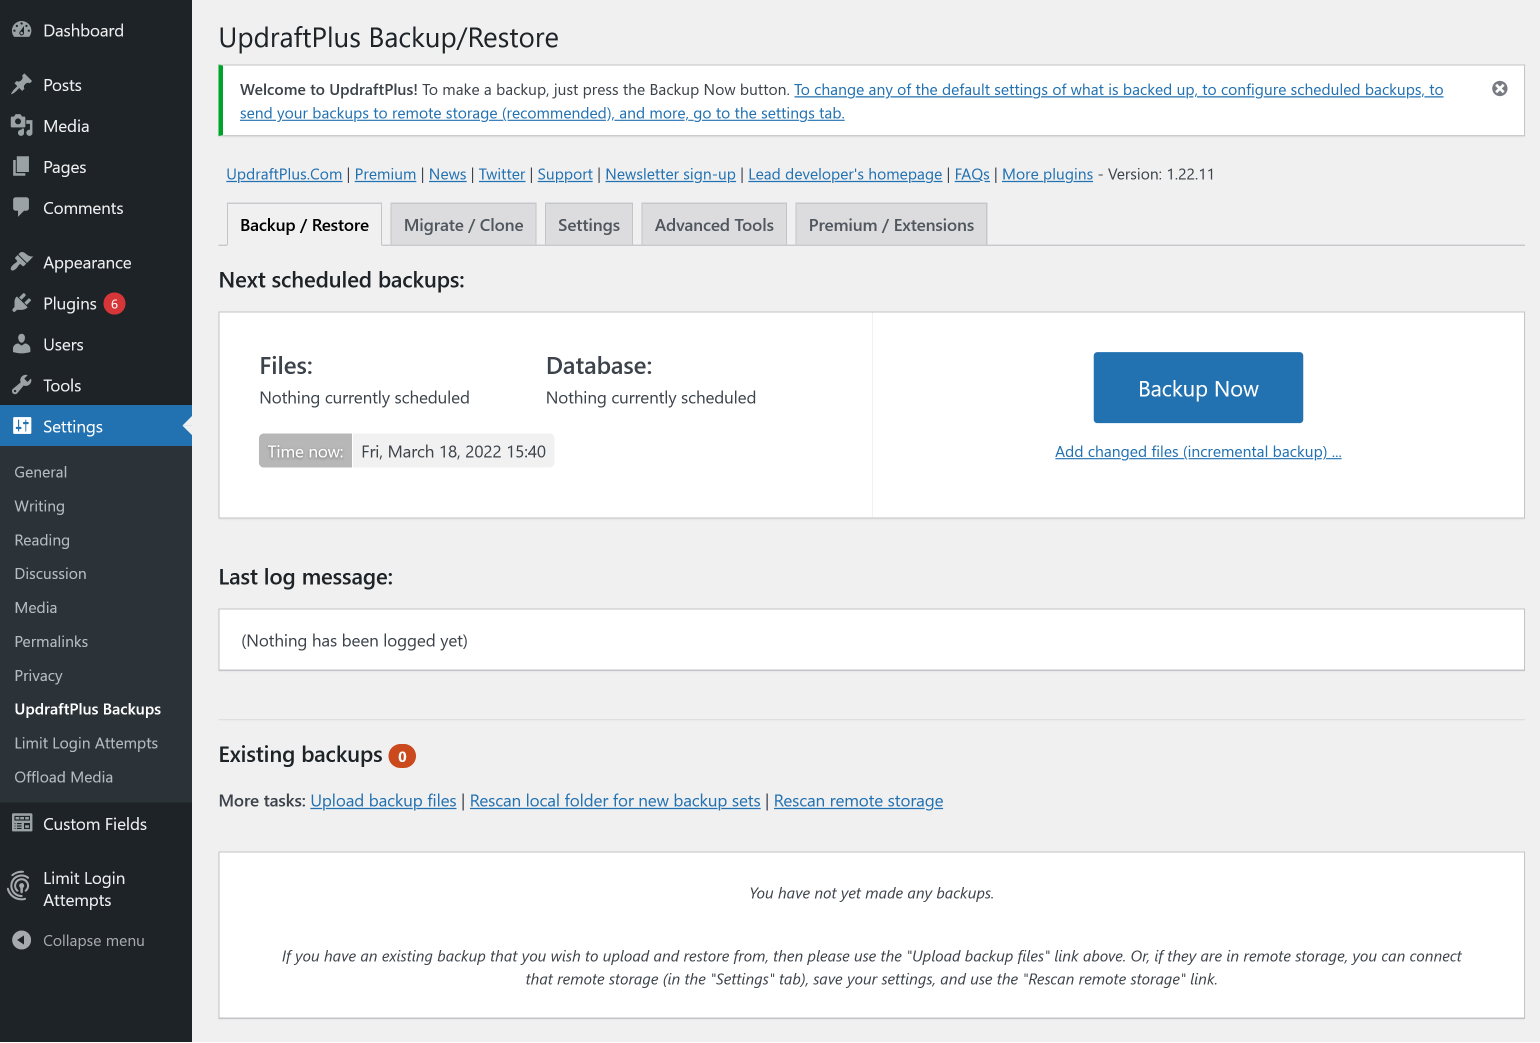
Task: Open the UpdraftPlus Settings tab
Action: (589, 225)
